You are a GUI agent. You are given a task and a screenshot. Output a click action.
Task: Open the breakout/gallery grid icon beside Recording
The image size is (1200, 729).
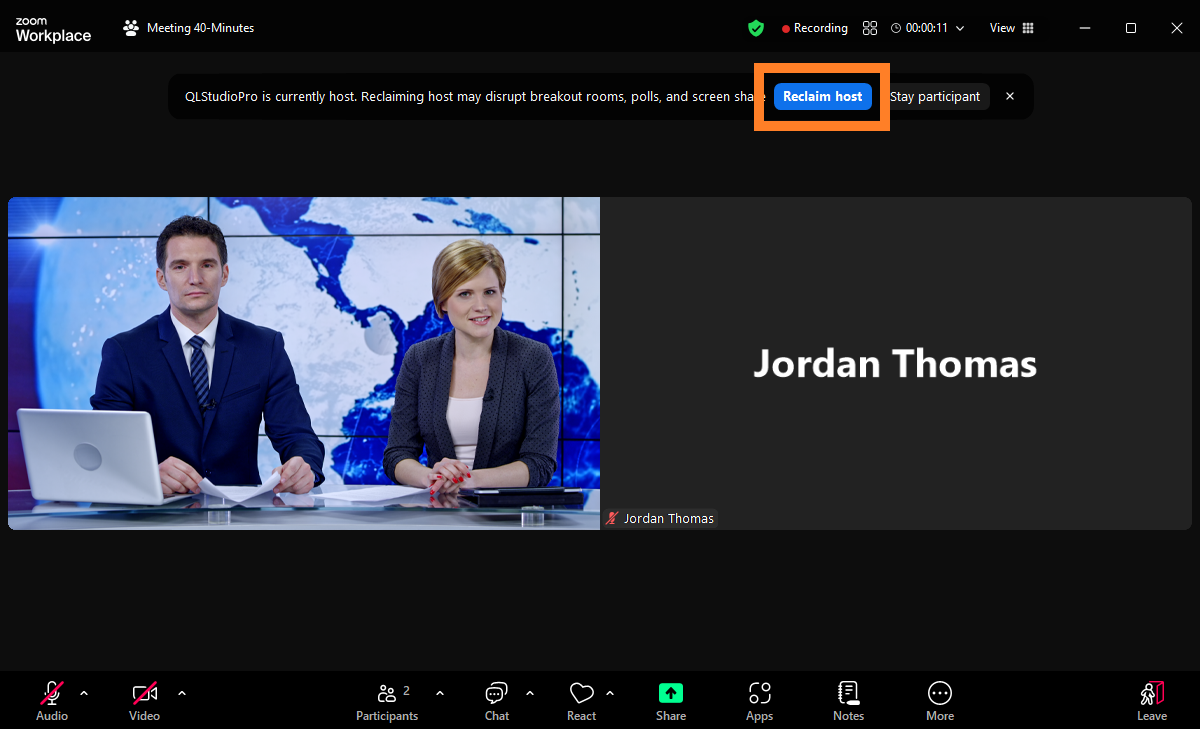[x=870, y=28]
